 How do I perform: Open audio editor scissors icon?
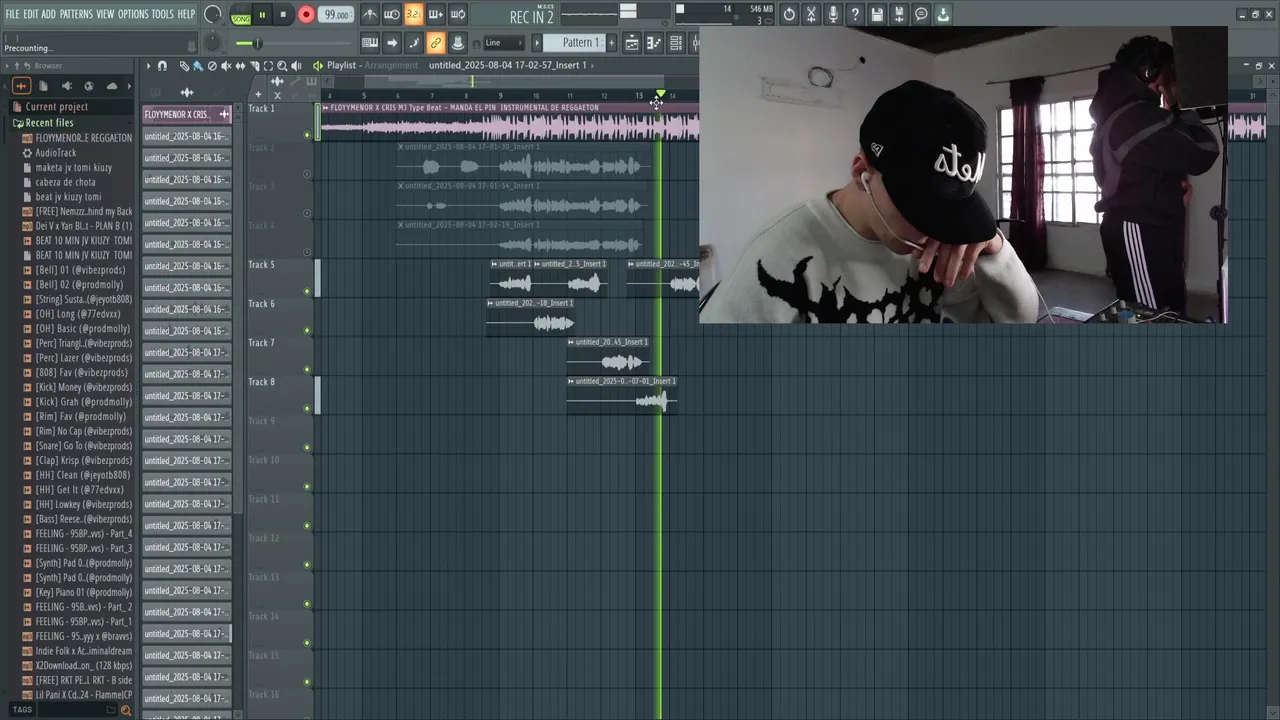pos(811,14)
